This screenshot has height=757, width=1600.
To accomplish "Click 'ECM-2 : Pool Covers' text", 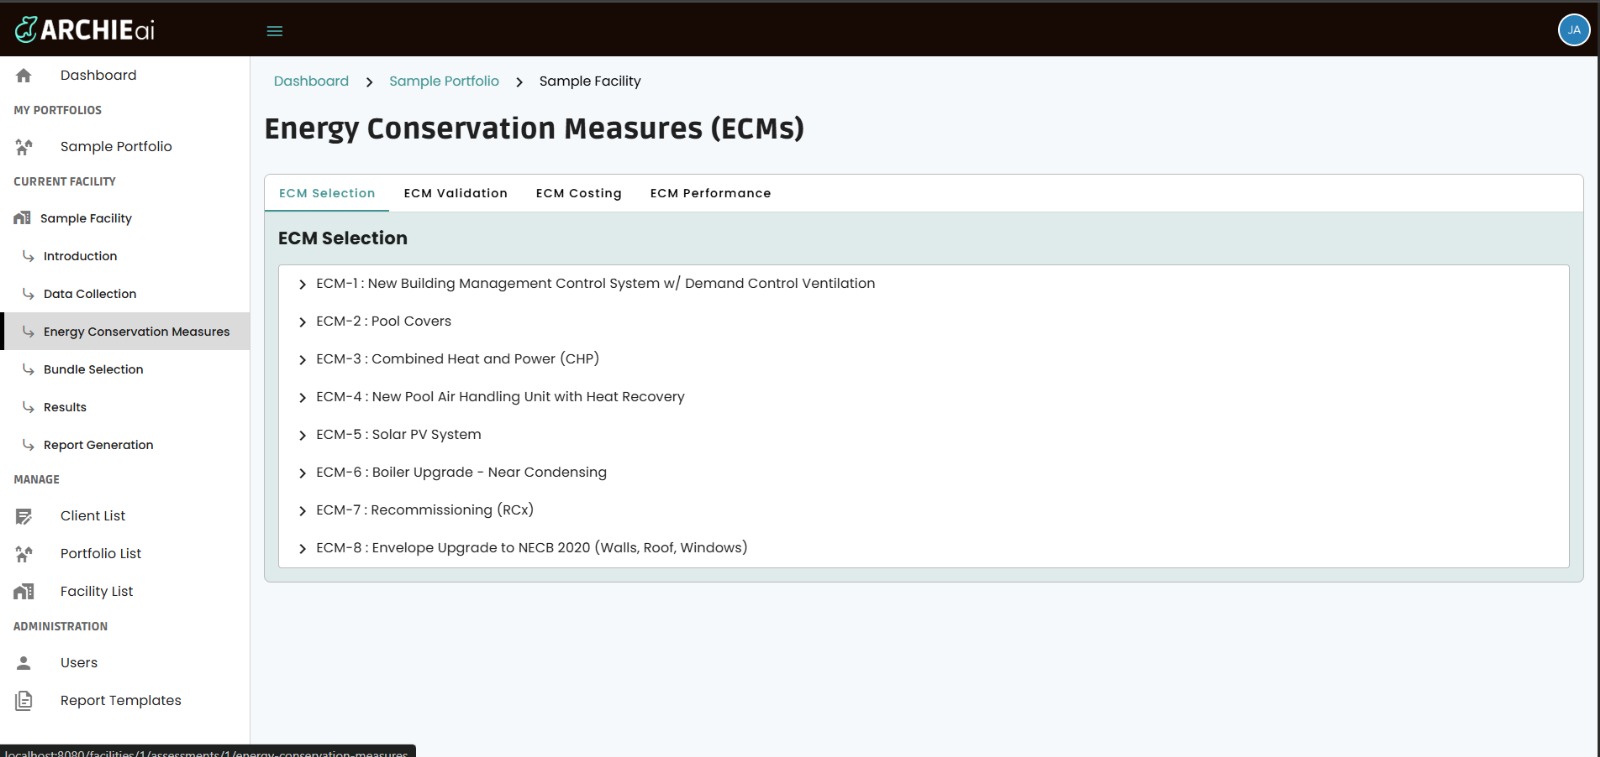I will pos(384,321).
